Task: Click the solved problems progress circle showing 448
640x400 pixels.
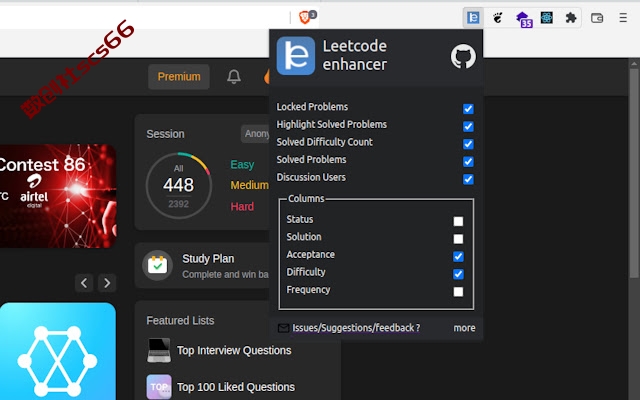Action: (179, 185)
